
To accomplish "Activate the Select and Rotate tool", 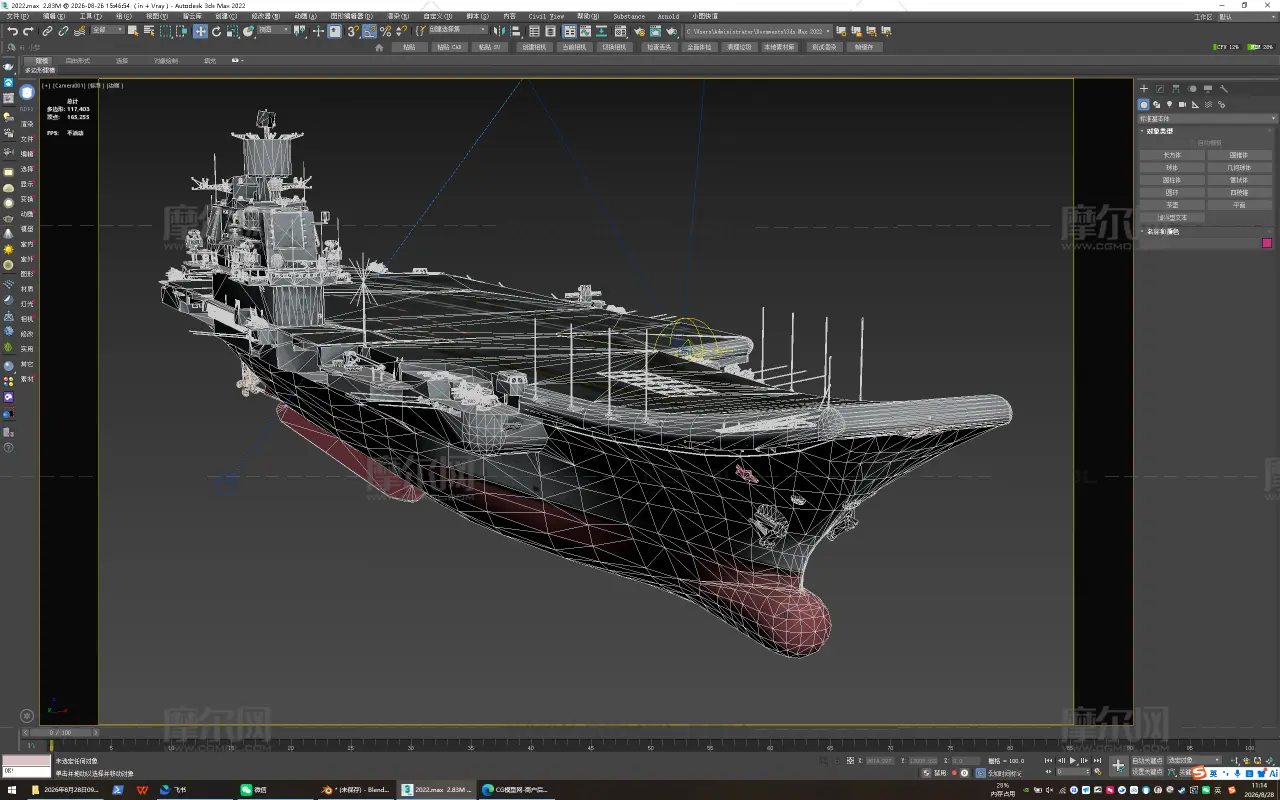I will 216,31.
